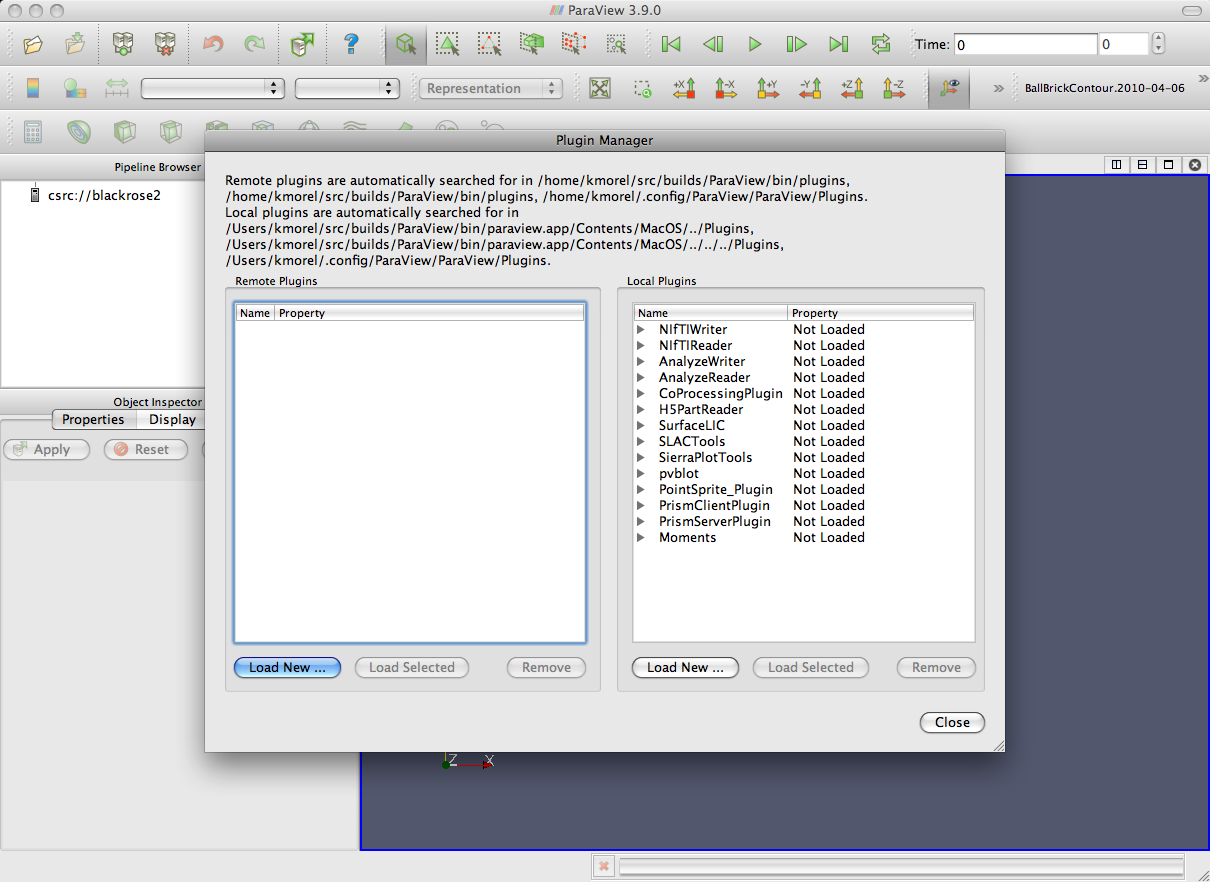Expand the SurfaceLIC plugin entry

641,426
